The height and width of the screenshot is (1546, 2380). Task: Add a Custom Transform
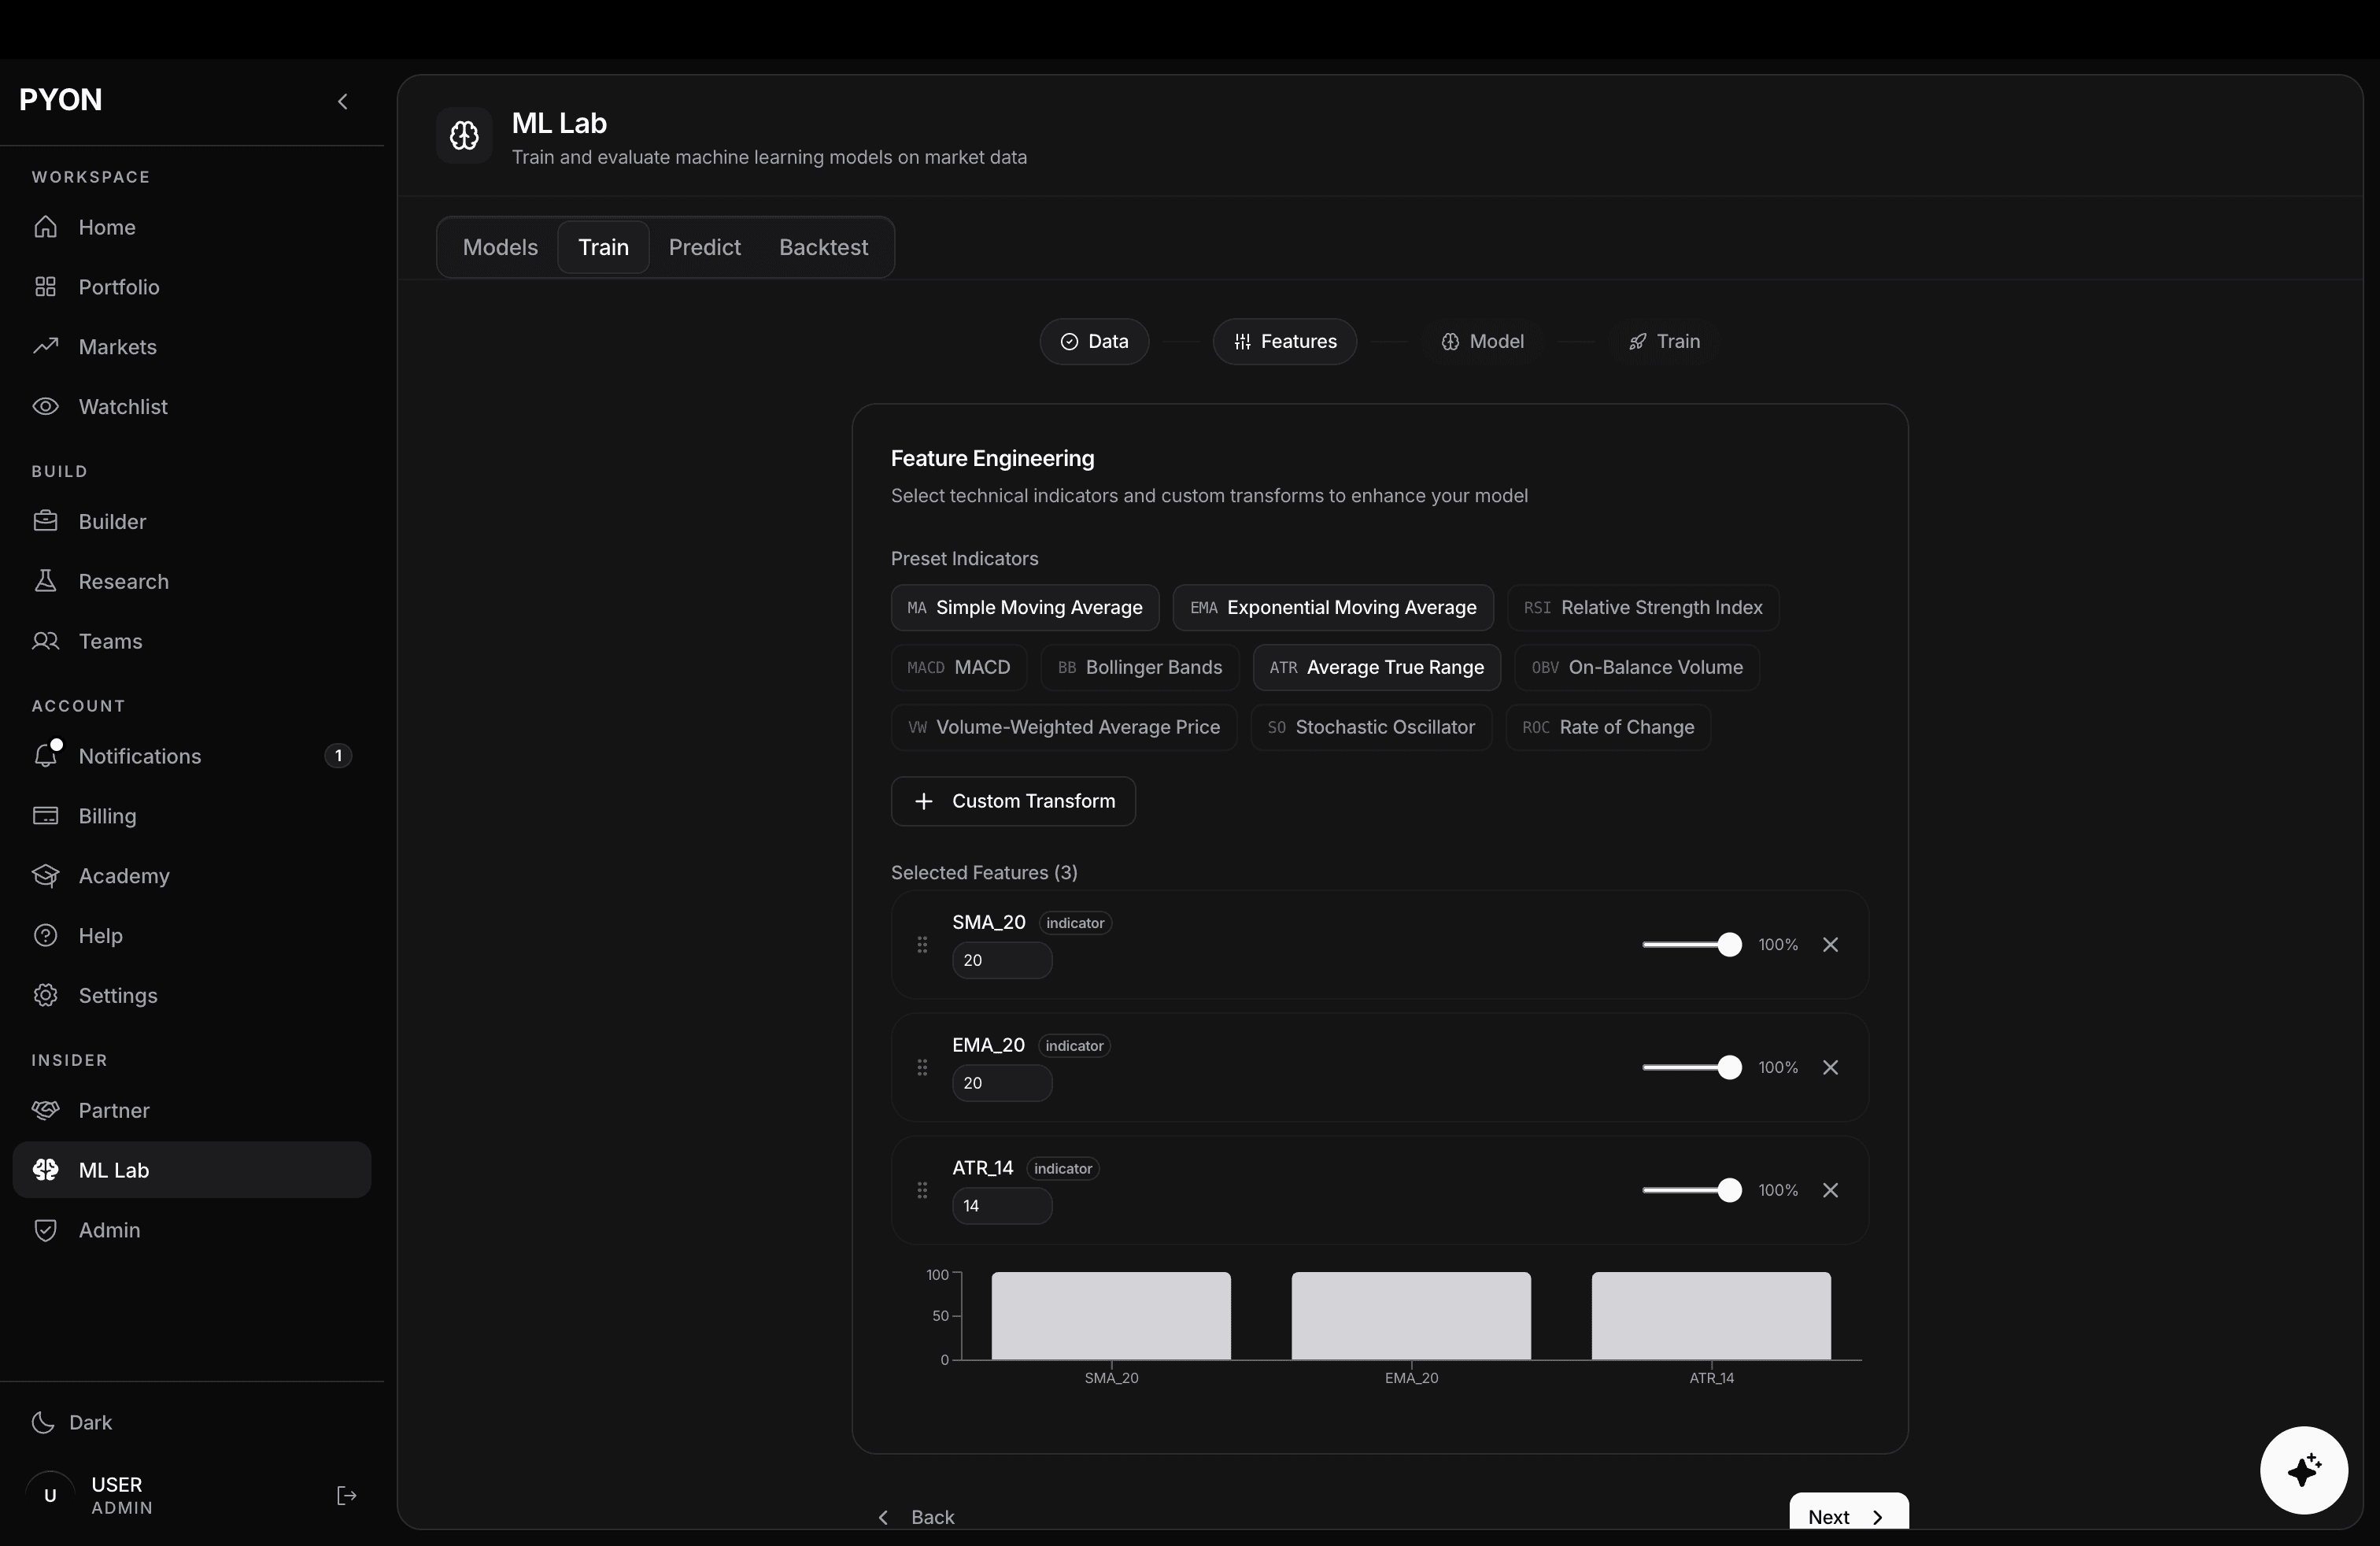pos(1013,801)
